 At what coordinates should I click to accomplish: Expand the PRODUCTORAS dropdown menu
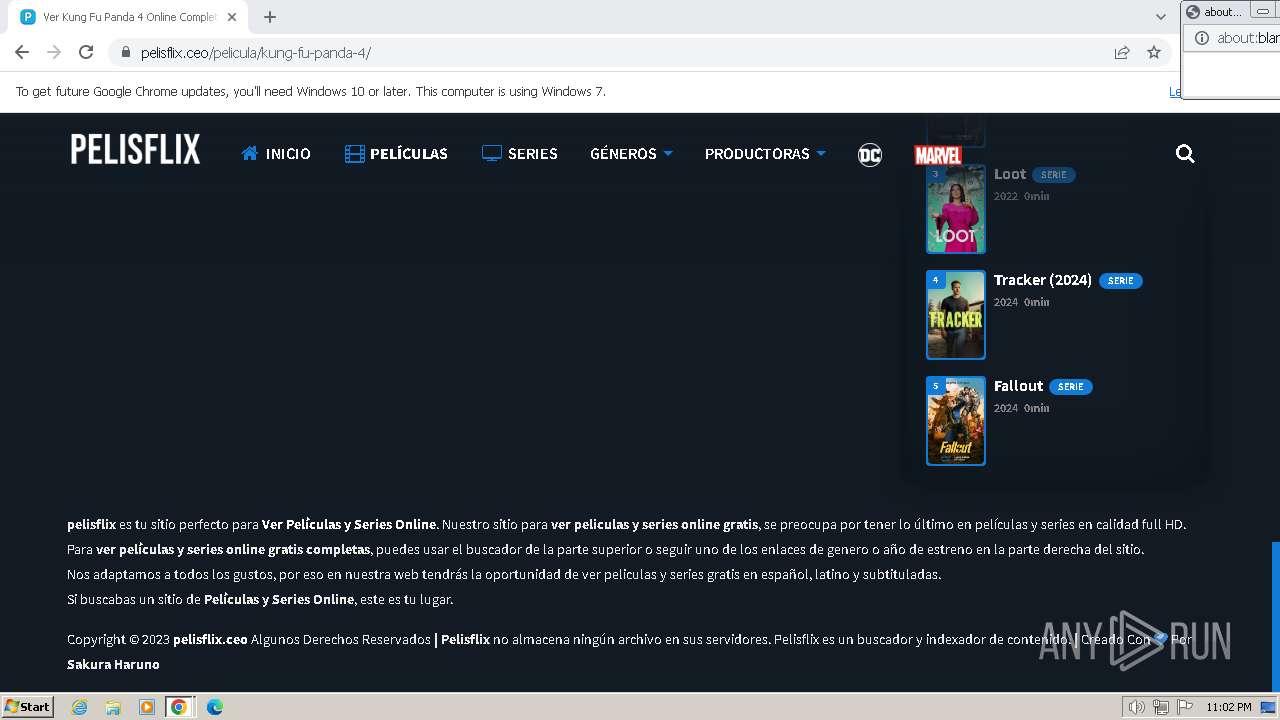point(765,153)
